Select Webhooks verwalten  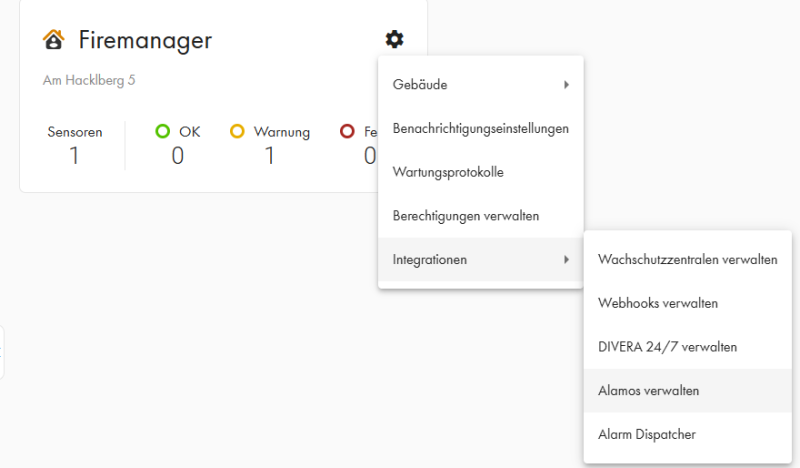click(x=657, y=303)
